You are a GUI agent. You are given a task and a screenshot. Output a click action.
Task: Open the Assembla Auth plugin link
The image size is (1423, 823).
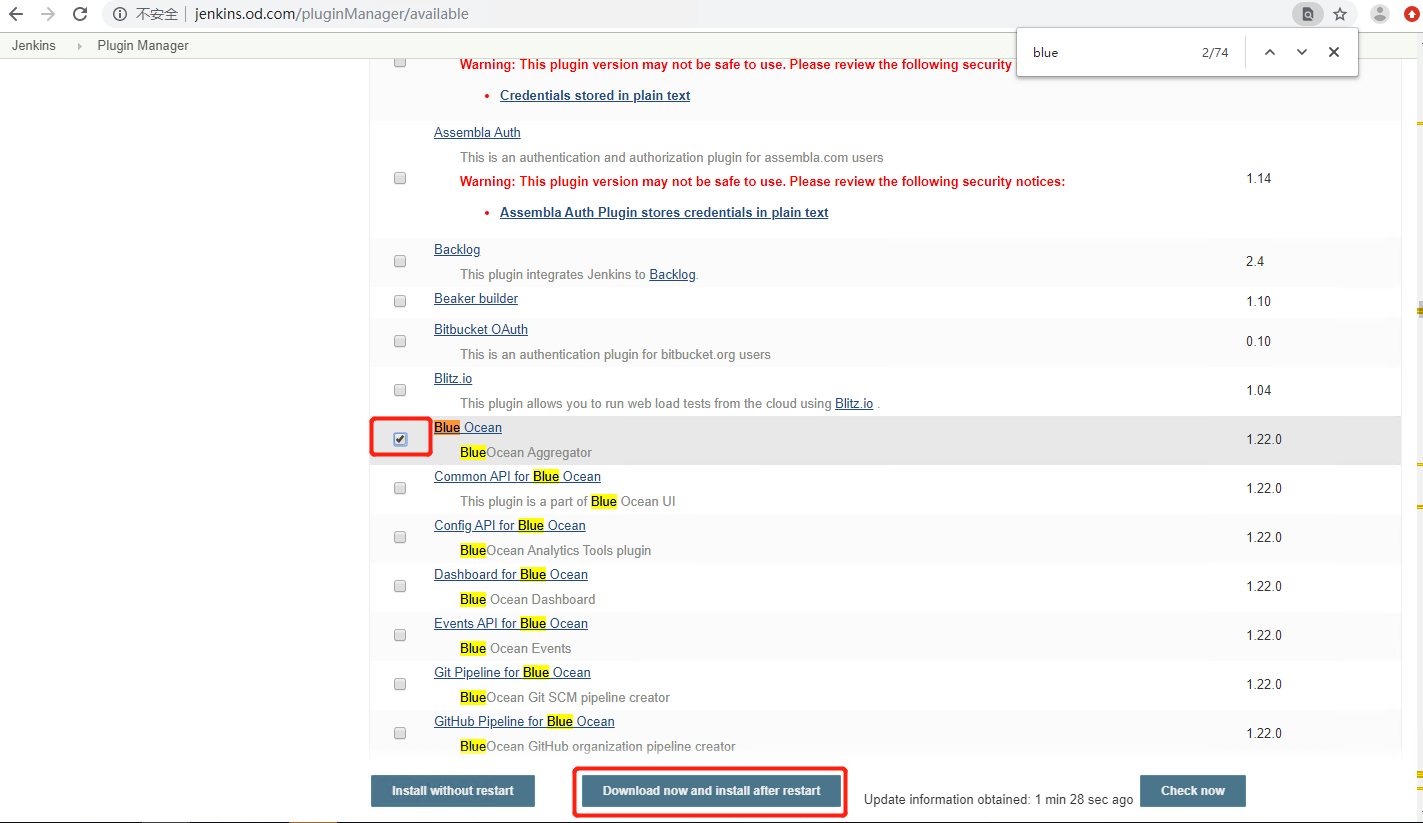[477, 133]
